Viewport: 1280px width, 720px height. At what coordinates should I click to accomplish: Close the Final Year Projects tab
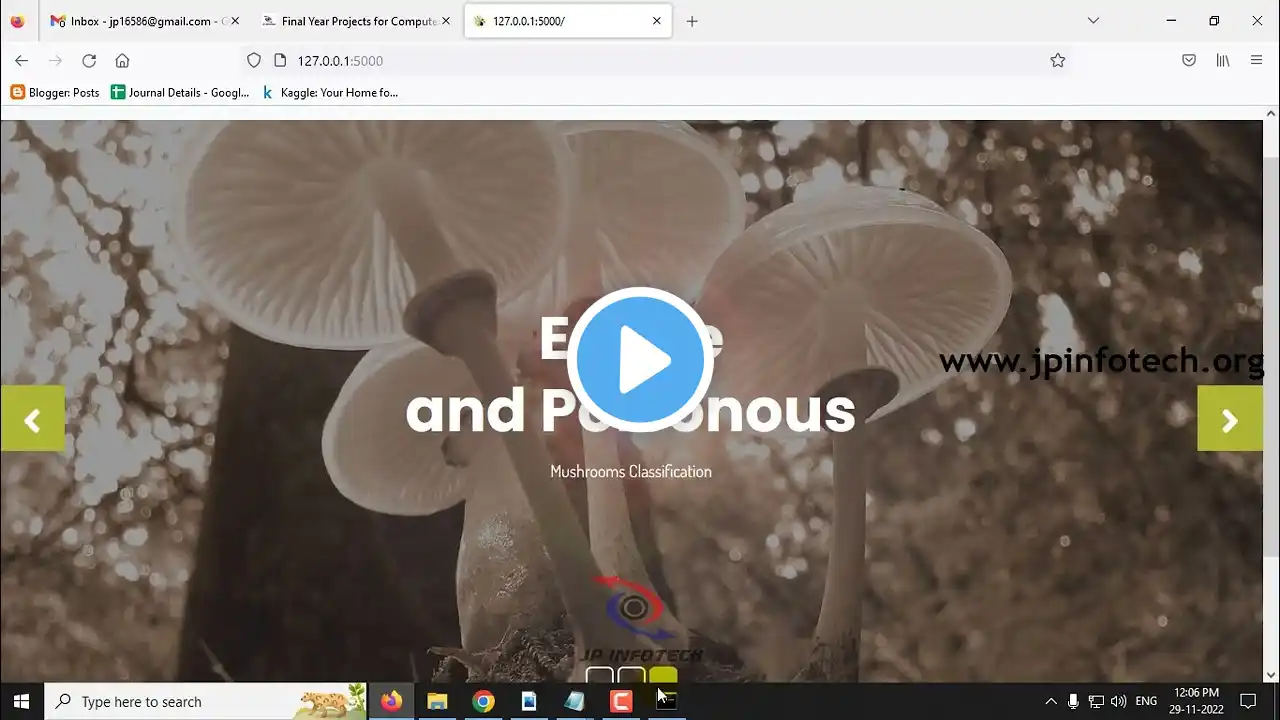point(445,21)
